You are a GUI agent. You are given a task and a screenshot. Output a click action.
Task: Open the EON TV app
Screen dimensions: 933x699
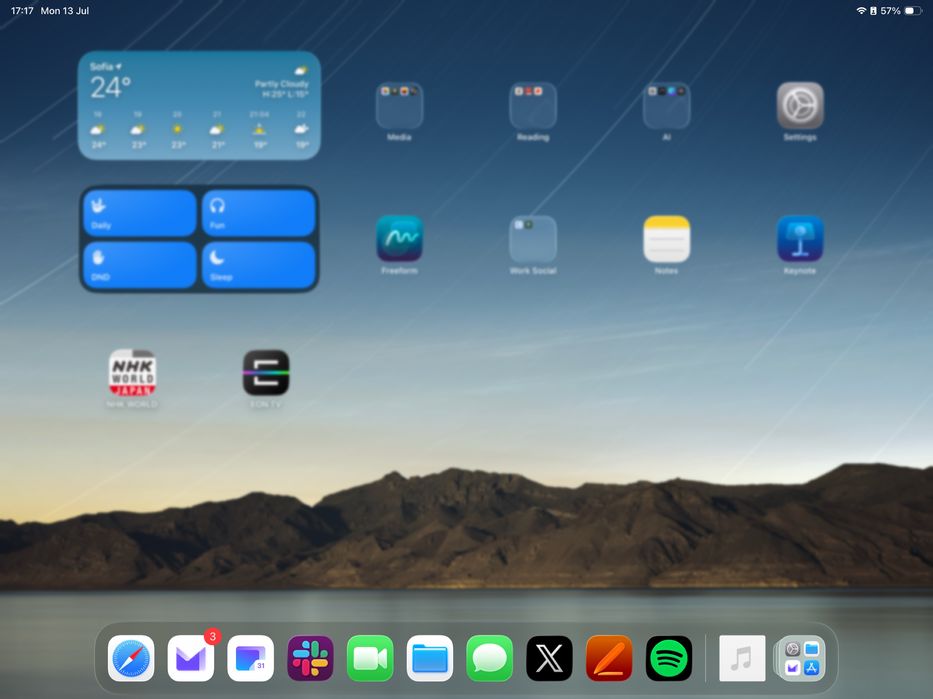pyautogui.click(x=266, y=372)
